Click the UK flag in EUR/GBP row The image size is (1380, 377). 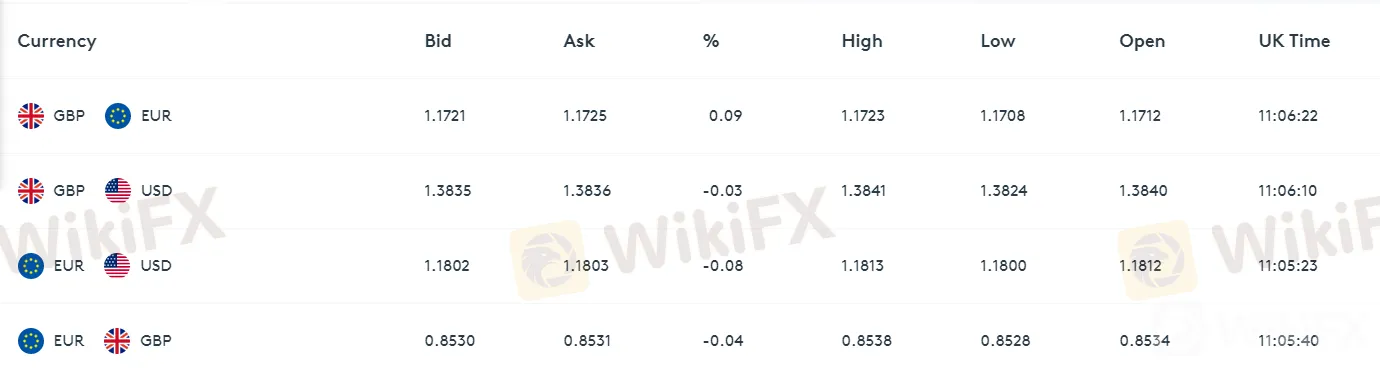(x=118, y=341)
